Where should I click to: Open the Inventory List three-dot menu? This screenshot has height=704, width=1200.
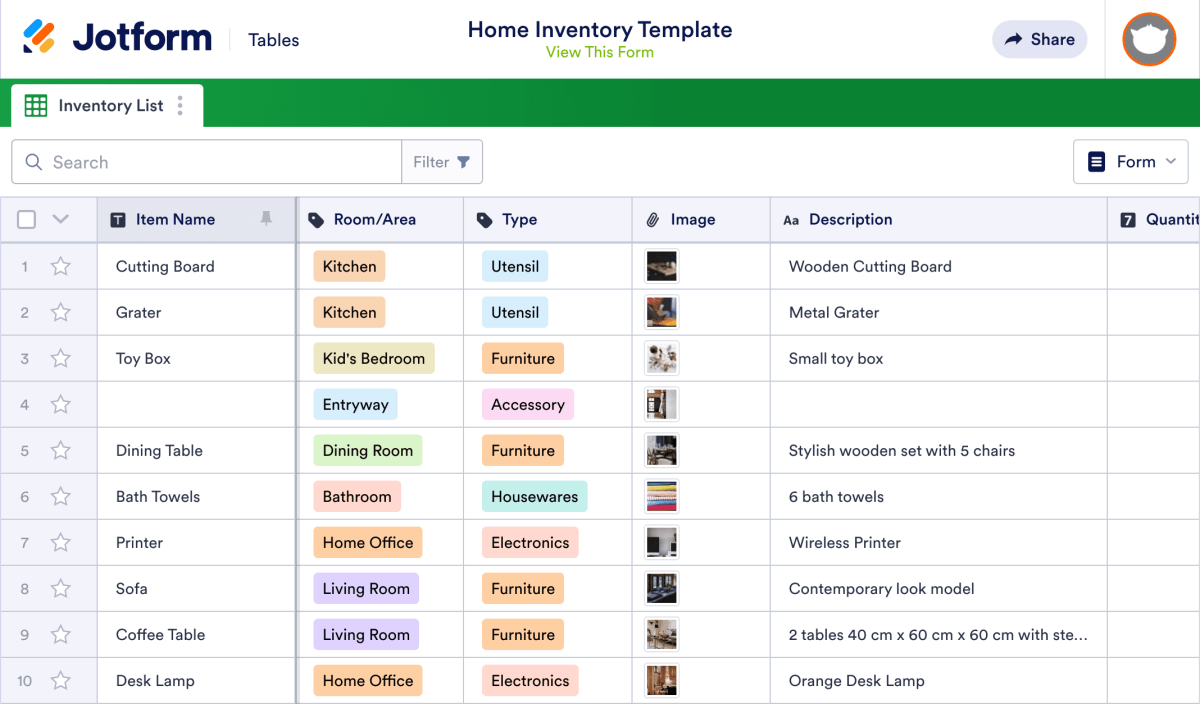click(179, 105)
